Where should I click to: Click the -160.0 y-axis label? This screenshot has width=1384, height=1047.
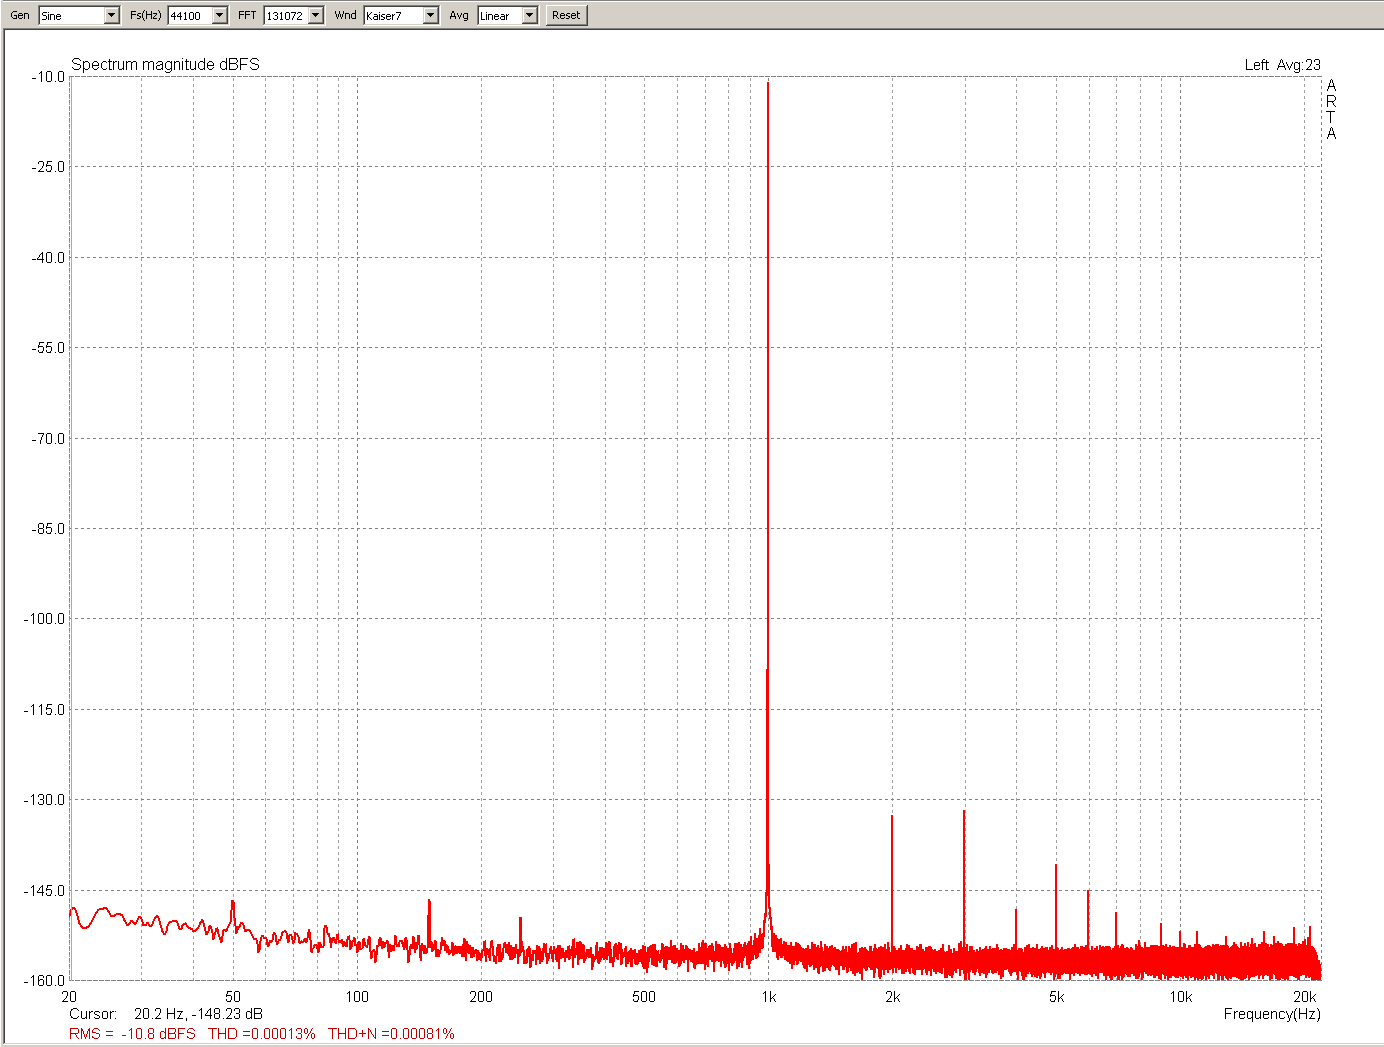click(44, 980)
